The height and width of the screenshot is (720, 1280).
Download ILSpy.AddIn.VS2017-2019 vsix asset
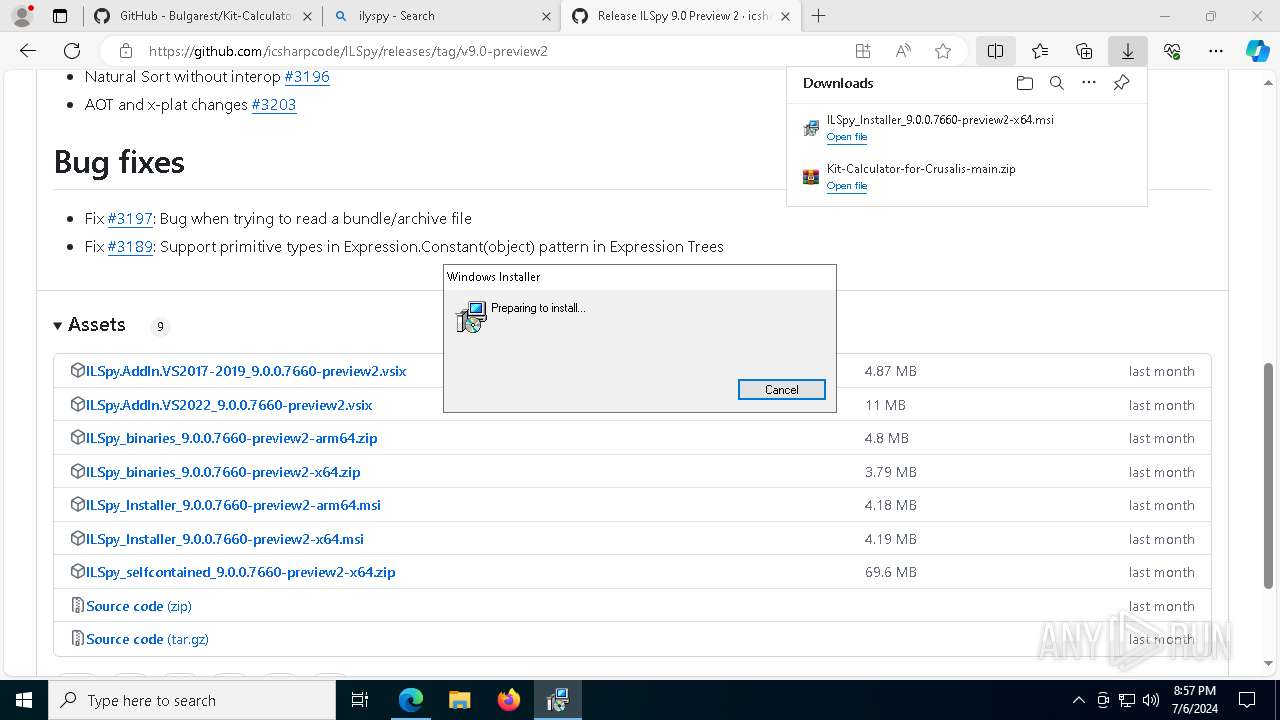point(246,371)
